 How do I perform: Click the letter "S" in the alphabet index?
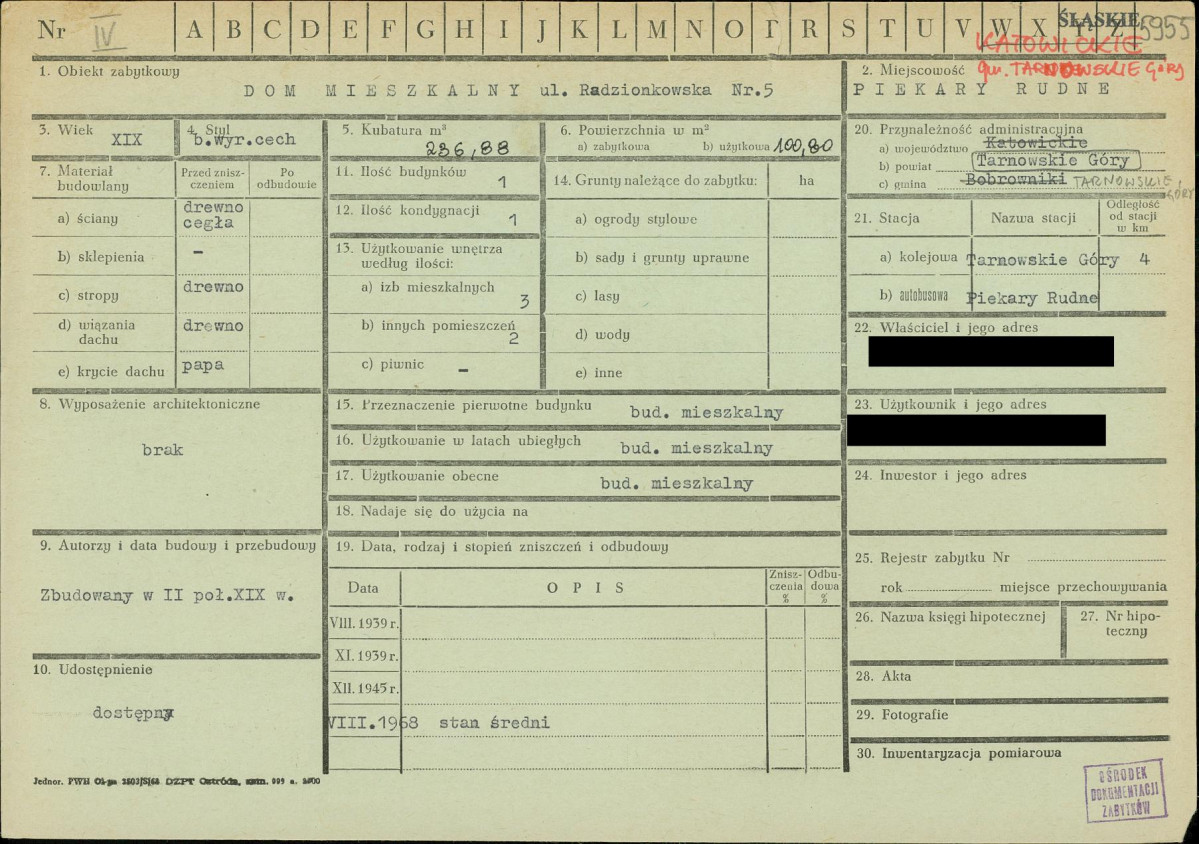(x=848, y=29)
